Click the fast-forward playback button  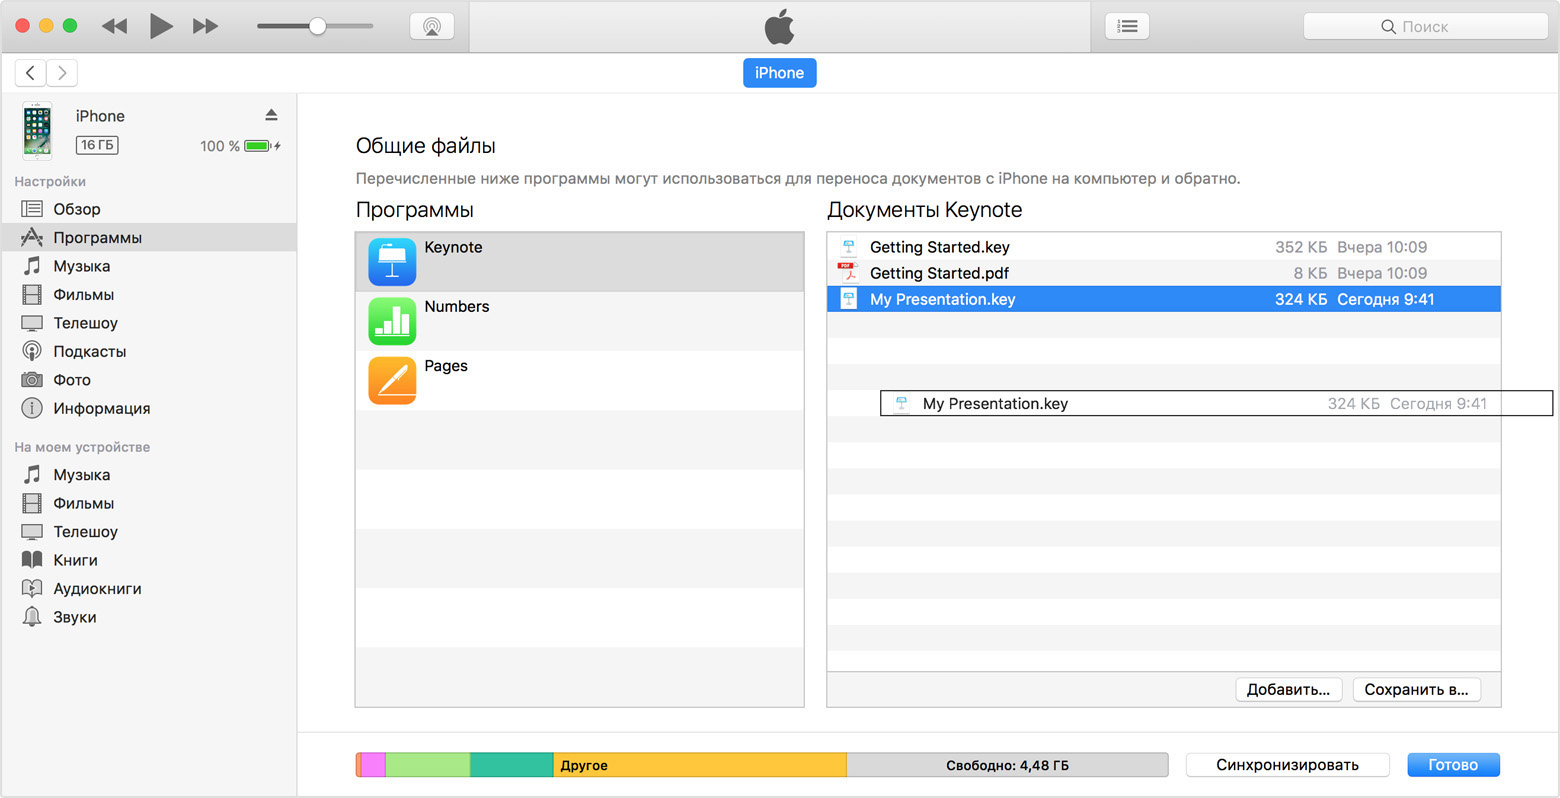206,26
